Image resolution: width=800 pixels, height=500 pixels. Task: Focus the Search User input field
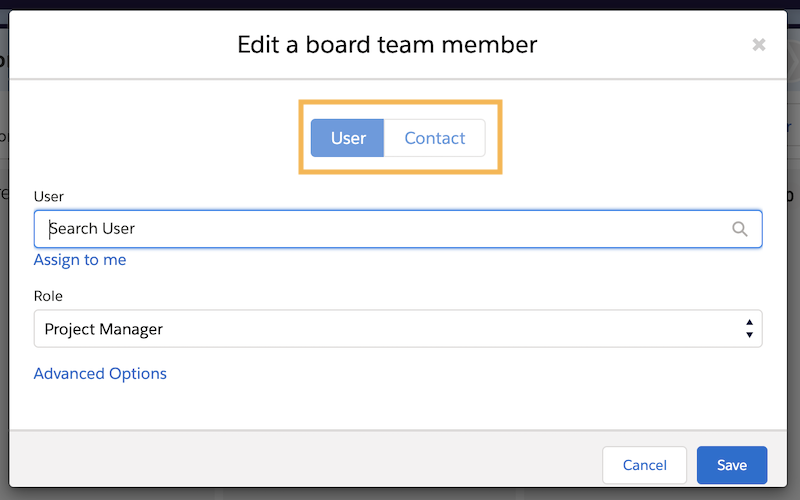click(398, 229)
